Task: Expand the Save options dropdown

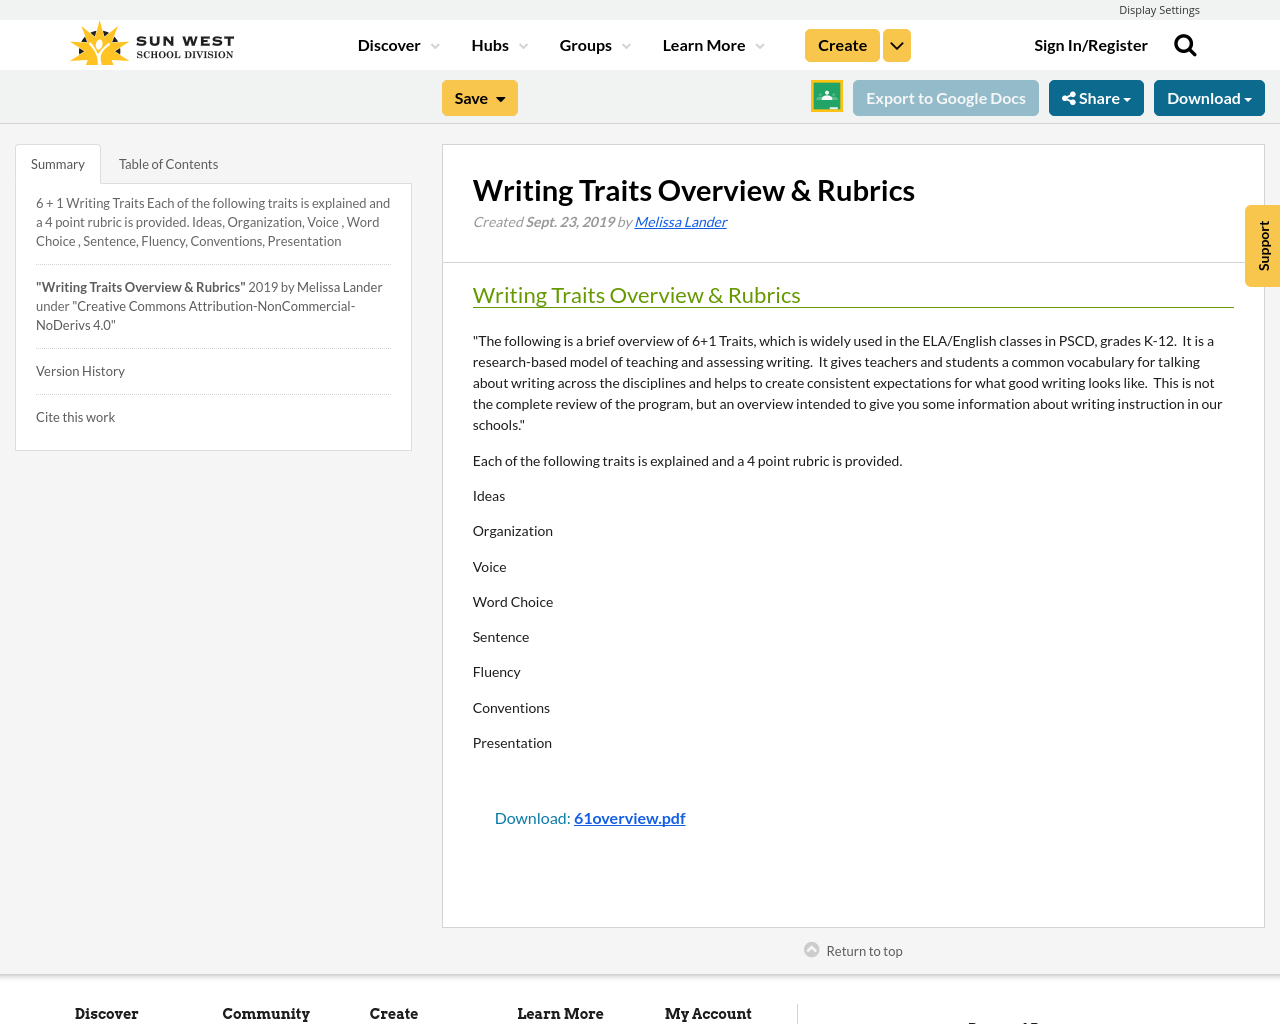Action: tap(499, 96)
